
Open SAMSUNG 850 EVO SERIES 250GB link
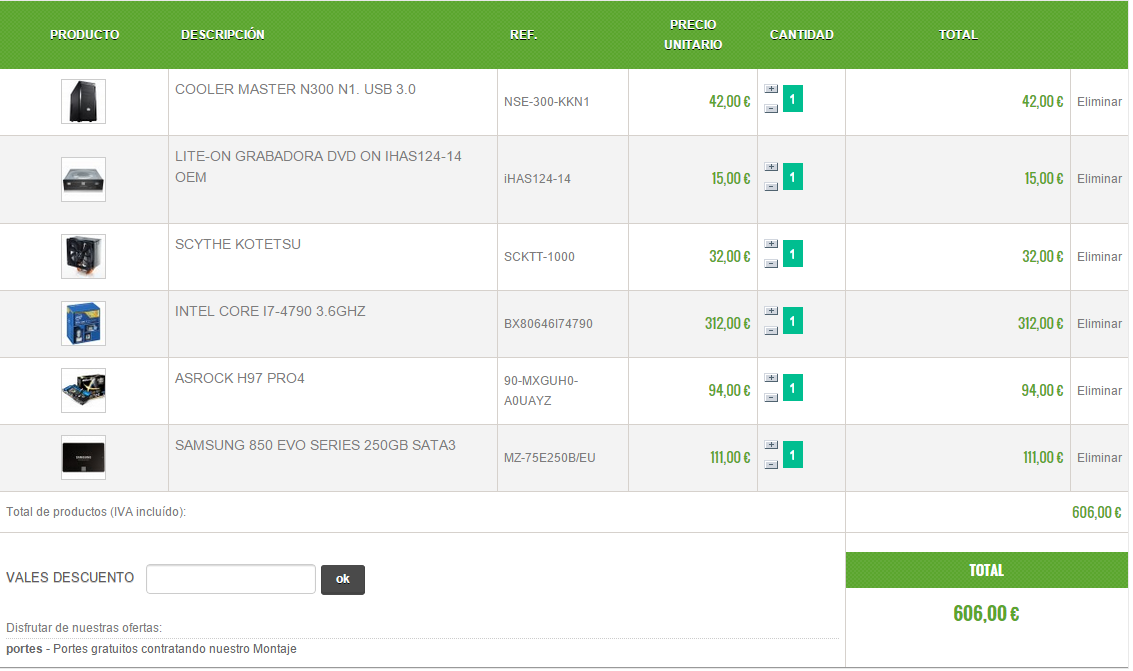(x=315, y=446)
